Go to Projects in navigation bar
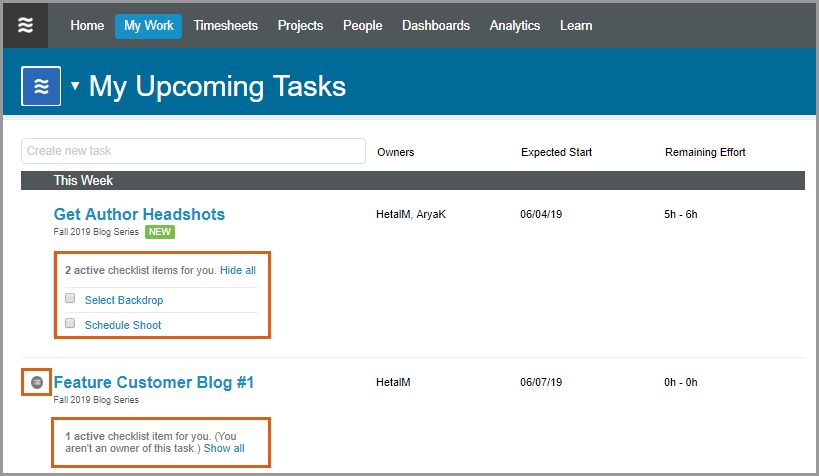This screenshot has height=476, width=819. 300,26
